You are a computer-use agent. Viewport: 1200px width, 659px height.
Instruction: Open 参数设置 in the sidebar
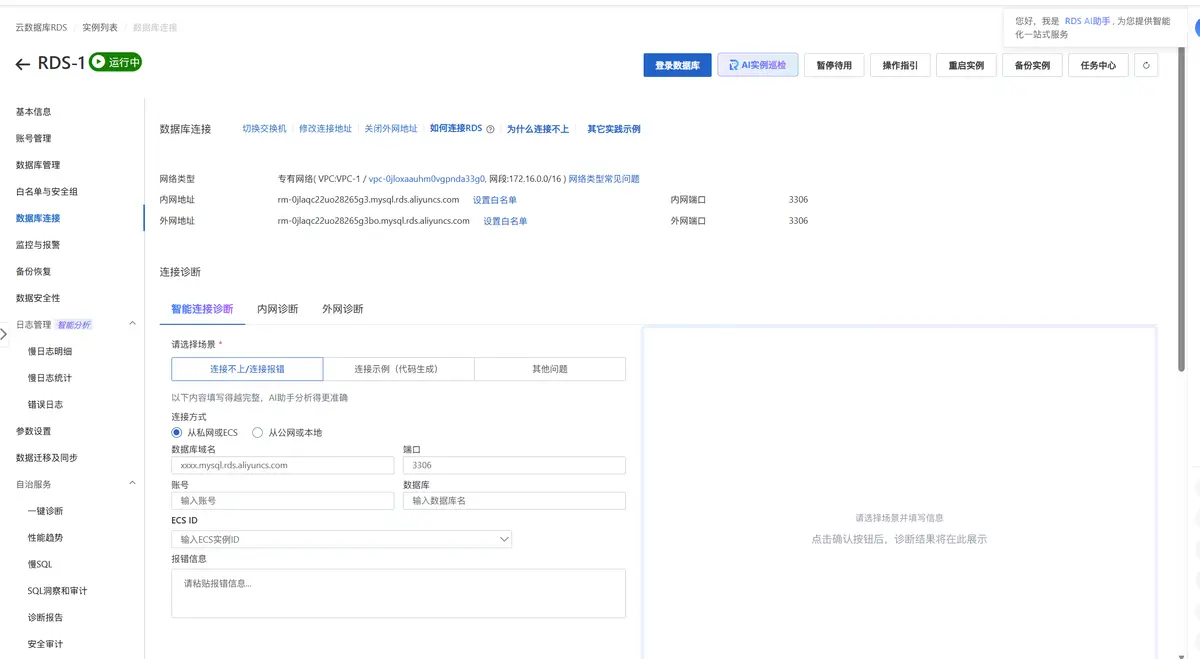pos(33,431)
